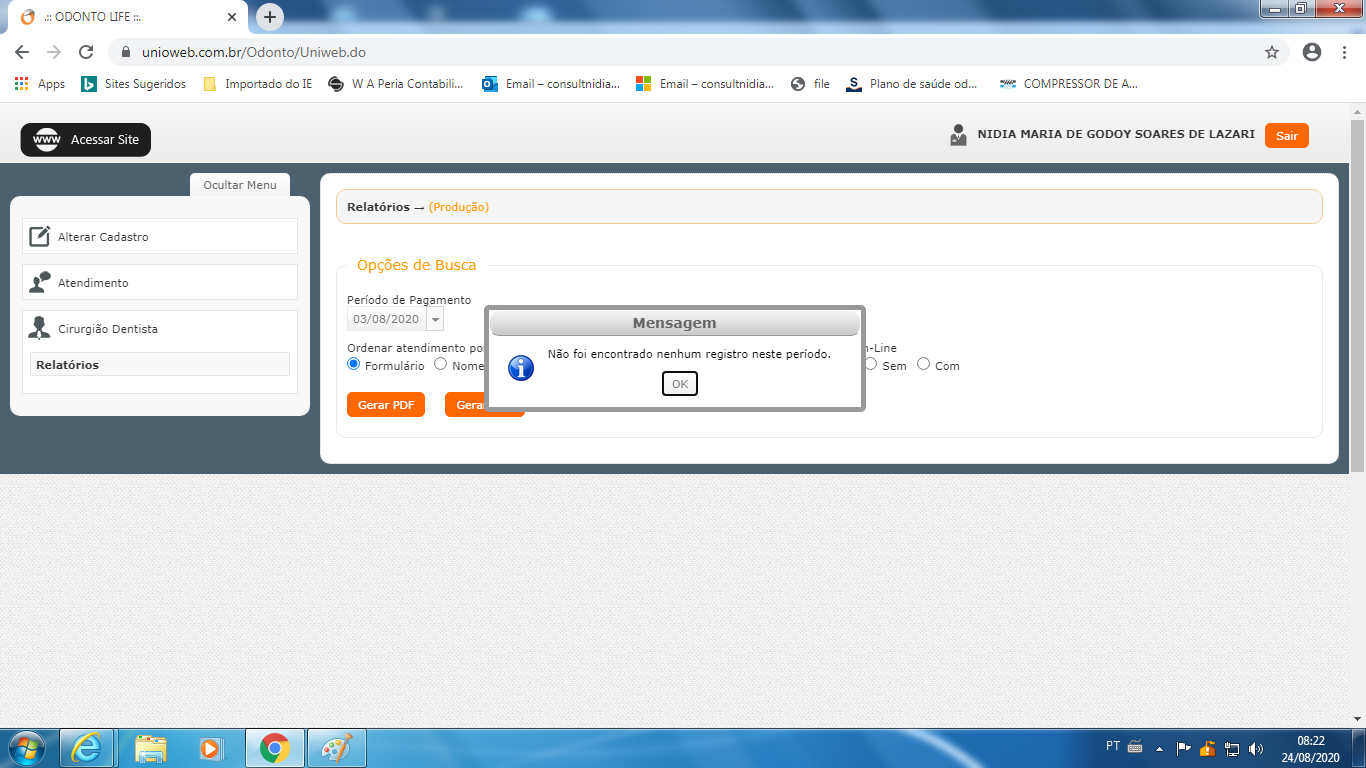
Task: Bookmark this page with the star icon
Action: (x=1272, y=52)
